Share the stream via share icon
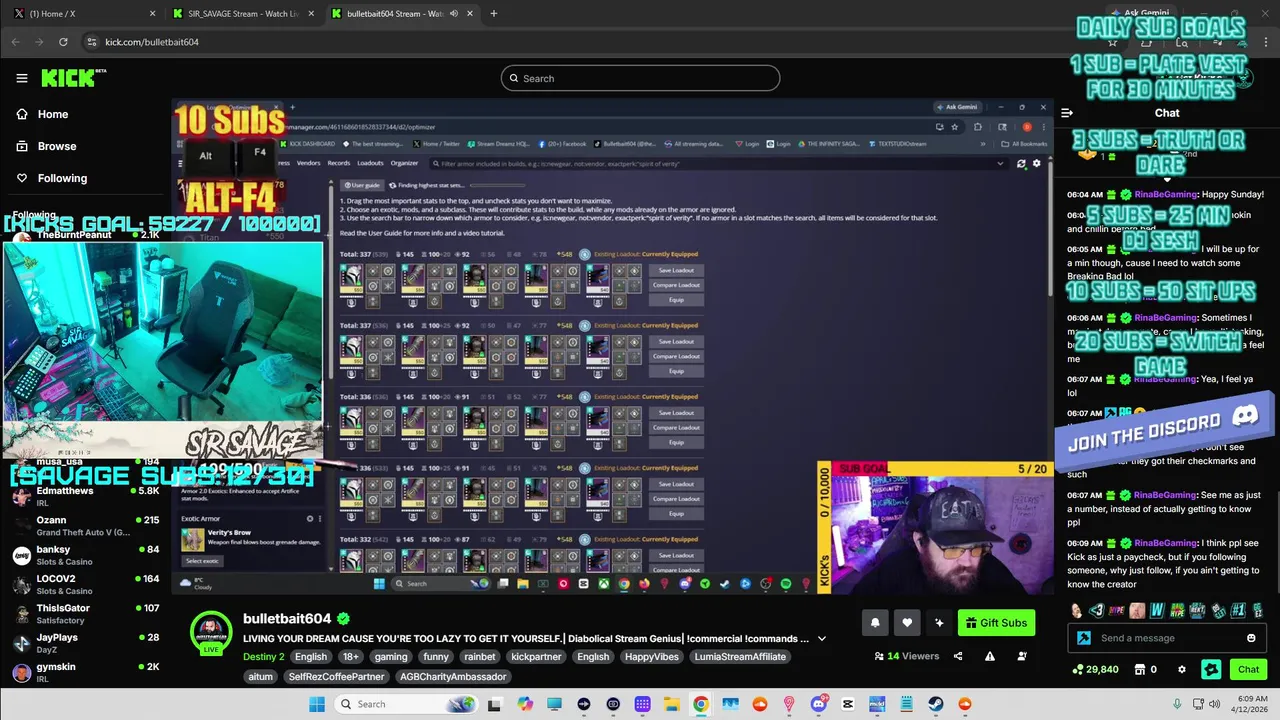The width and height of the screenshot is (1280, 720). pyautogui.click(x=958, y=656)
